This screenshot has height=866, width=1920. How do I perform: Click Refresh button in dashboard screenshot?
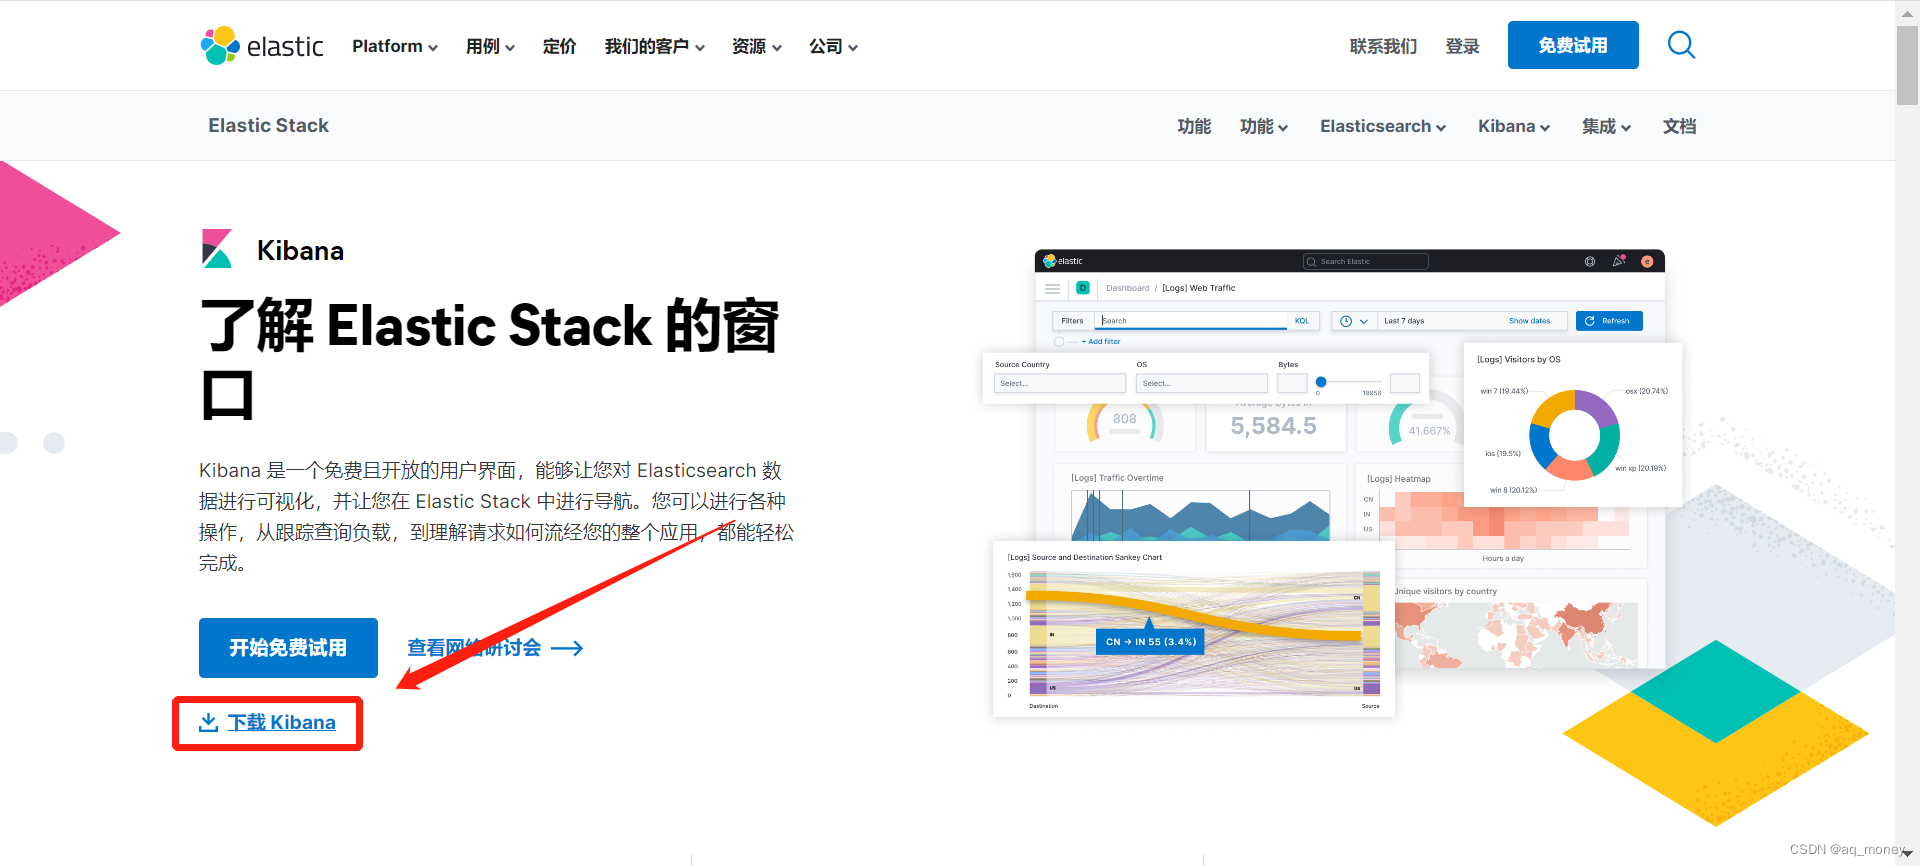[x=1609, y=321]
